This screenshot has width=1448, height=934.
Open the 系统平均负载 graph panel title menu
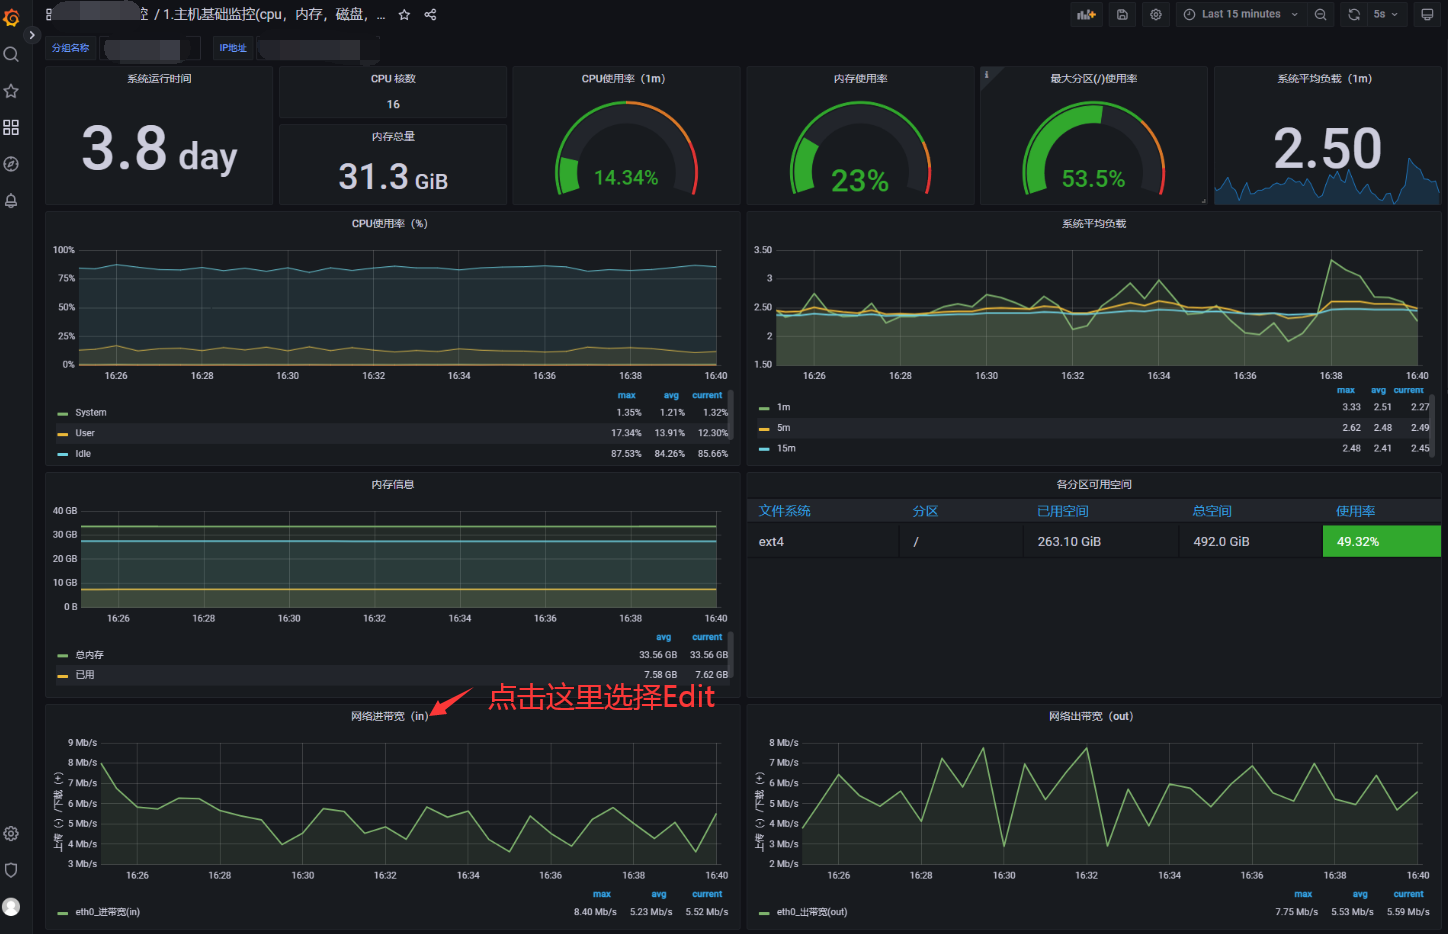click(x=1094, y=224)
